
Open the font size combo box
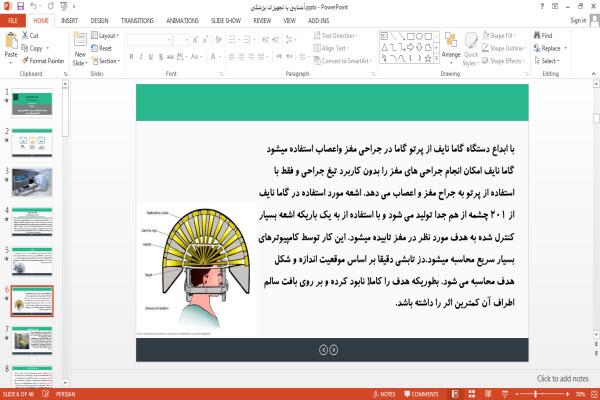(x=181, y=40)
